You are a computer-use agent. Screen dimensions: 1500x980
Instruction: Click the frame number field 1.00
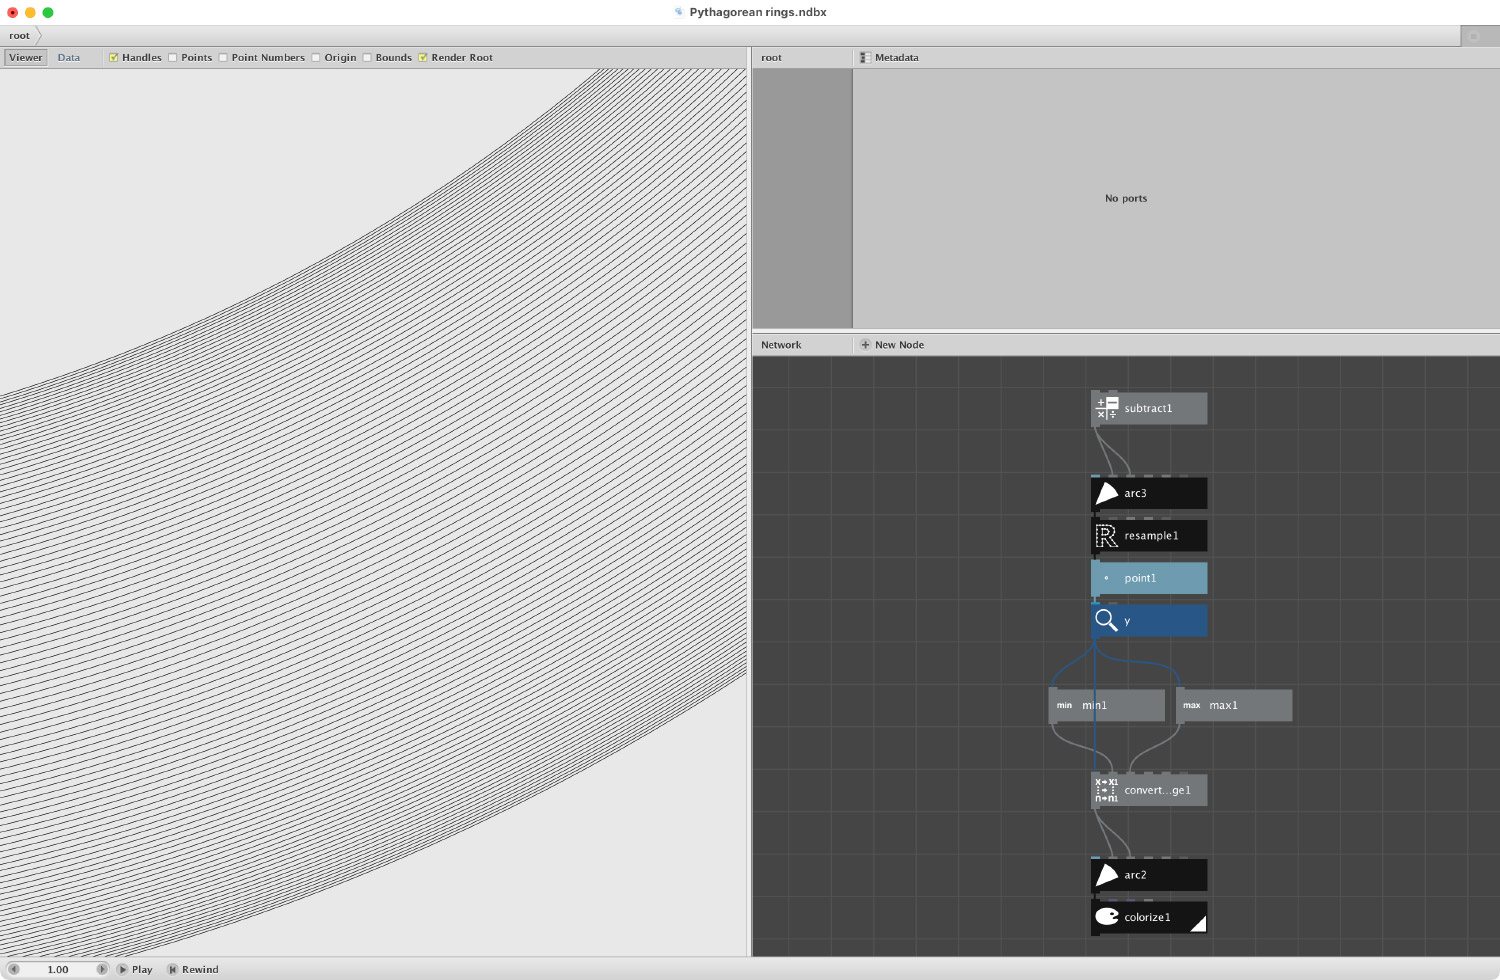pos(58,969)
